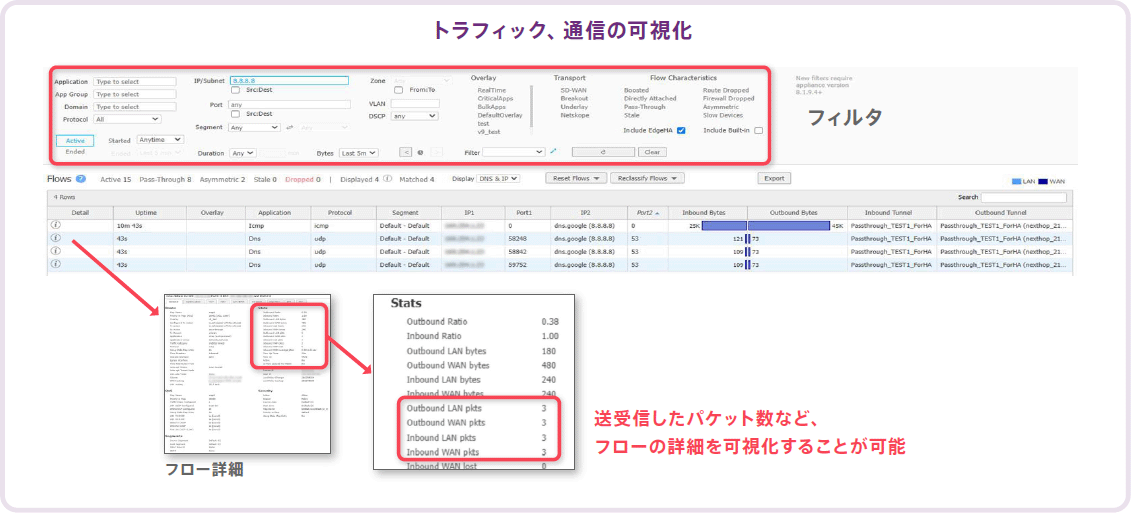
Task: Filter by Slow Devices characteristic
Action: click(723, 115)
